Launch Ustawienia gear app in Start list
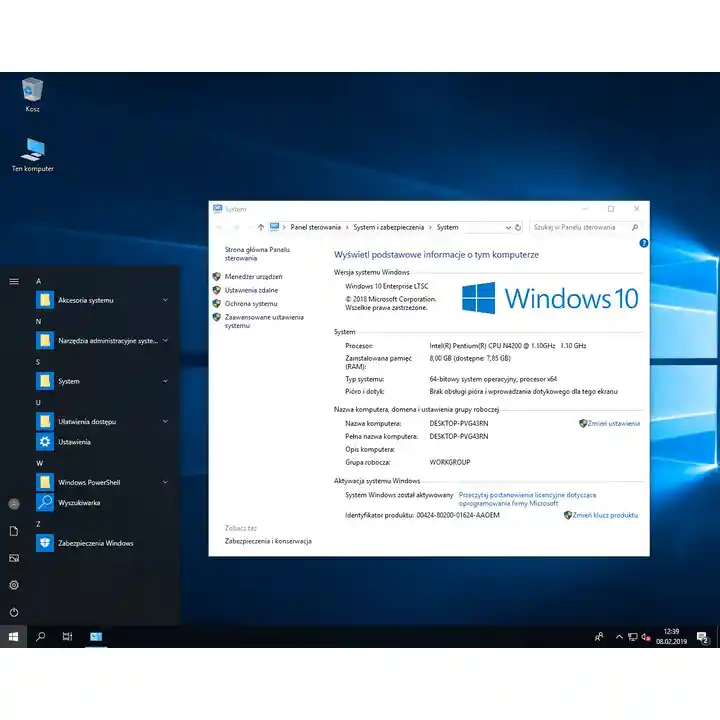Image resolution: width=720 pixels, height=720 pixels. click(103, 442)
